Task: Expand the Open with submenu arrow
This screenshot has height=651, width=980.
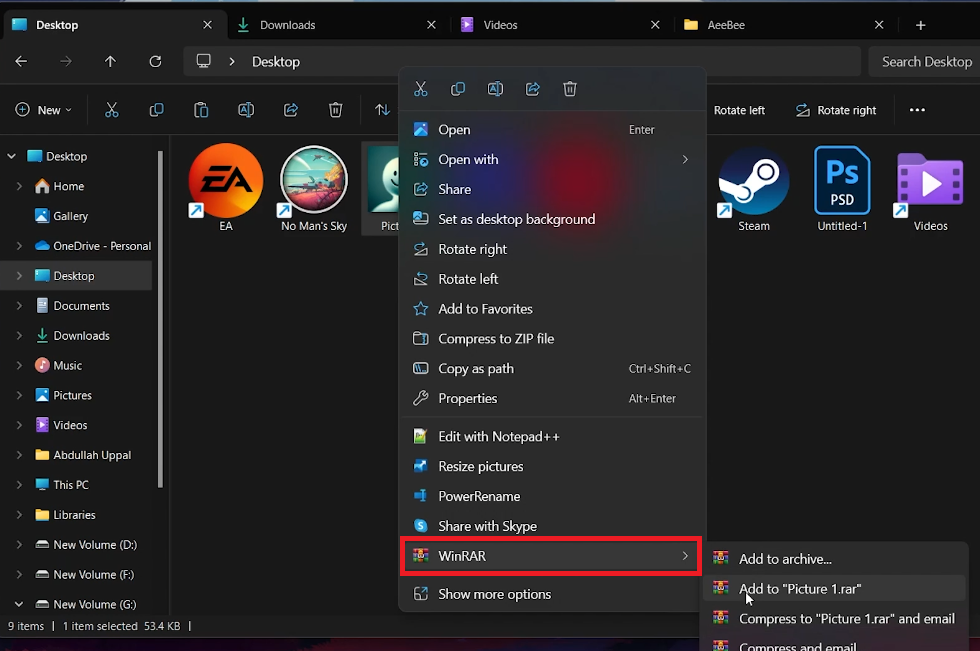Action: tap(685, 160)
